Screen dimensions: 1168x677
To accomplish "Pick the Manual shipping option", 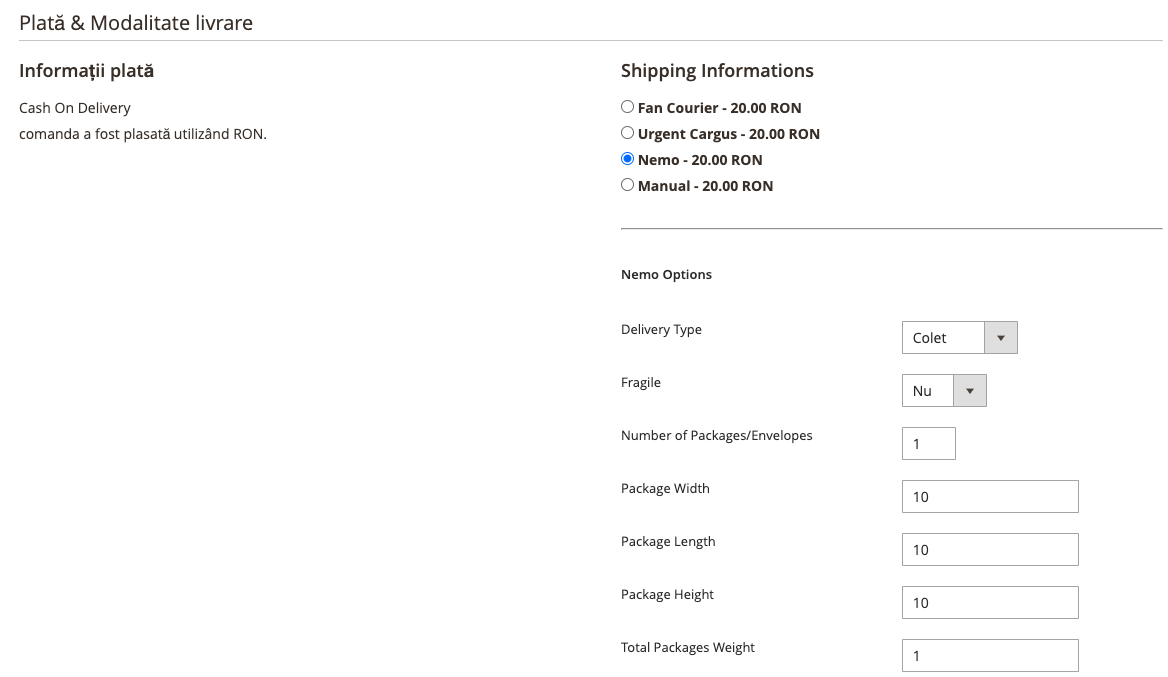I will (x=627, y=185).
